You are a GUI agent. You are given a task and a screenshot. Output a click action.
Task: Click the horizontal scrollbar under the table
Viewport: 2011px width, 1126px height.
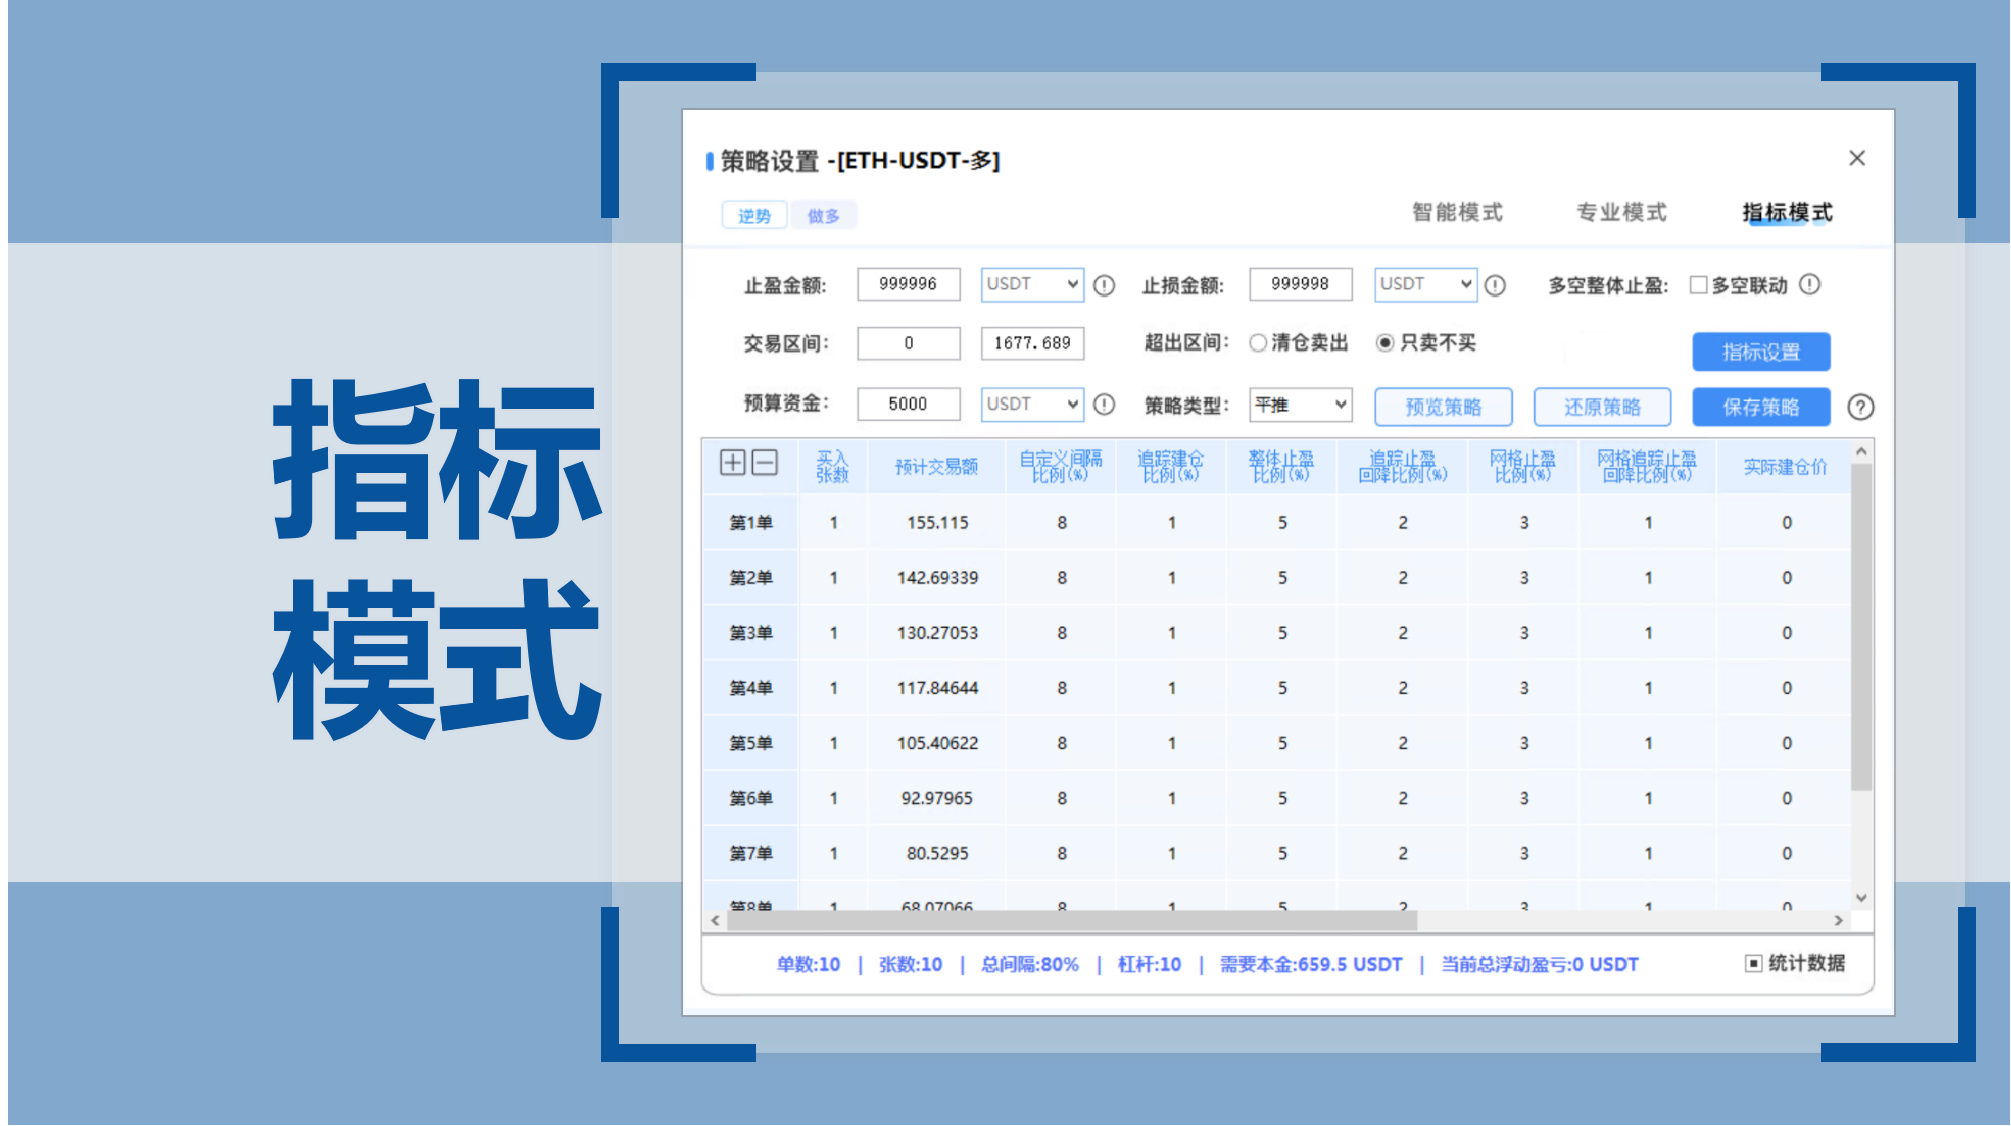pos(1071,920)
